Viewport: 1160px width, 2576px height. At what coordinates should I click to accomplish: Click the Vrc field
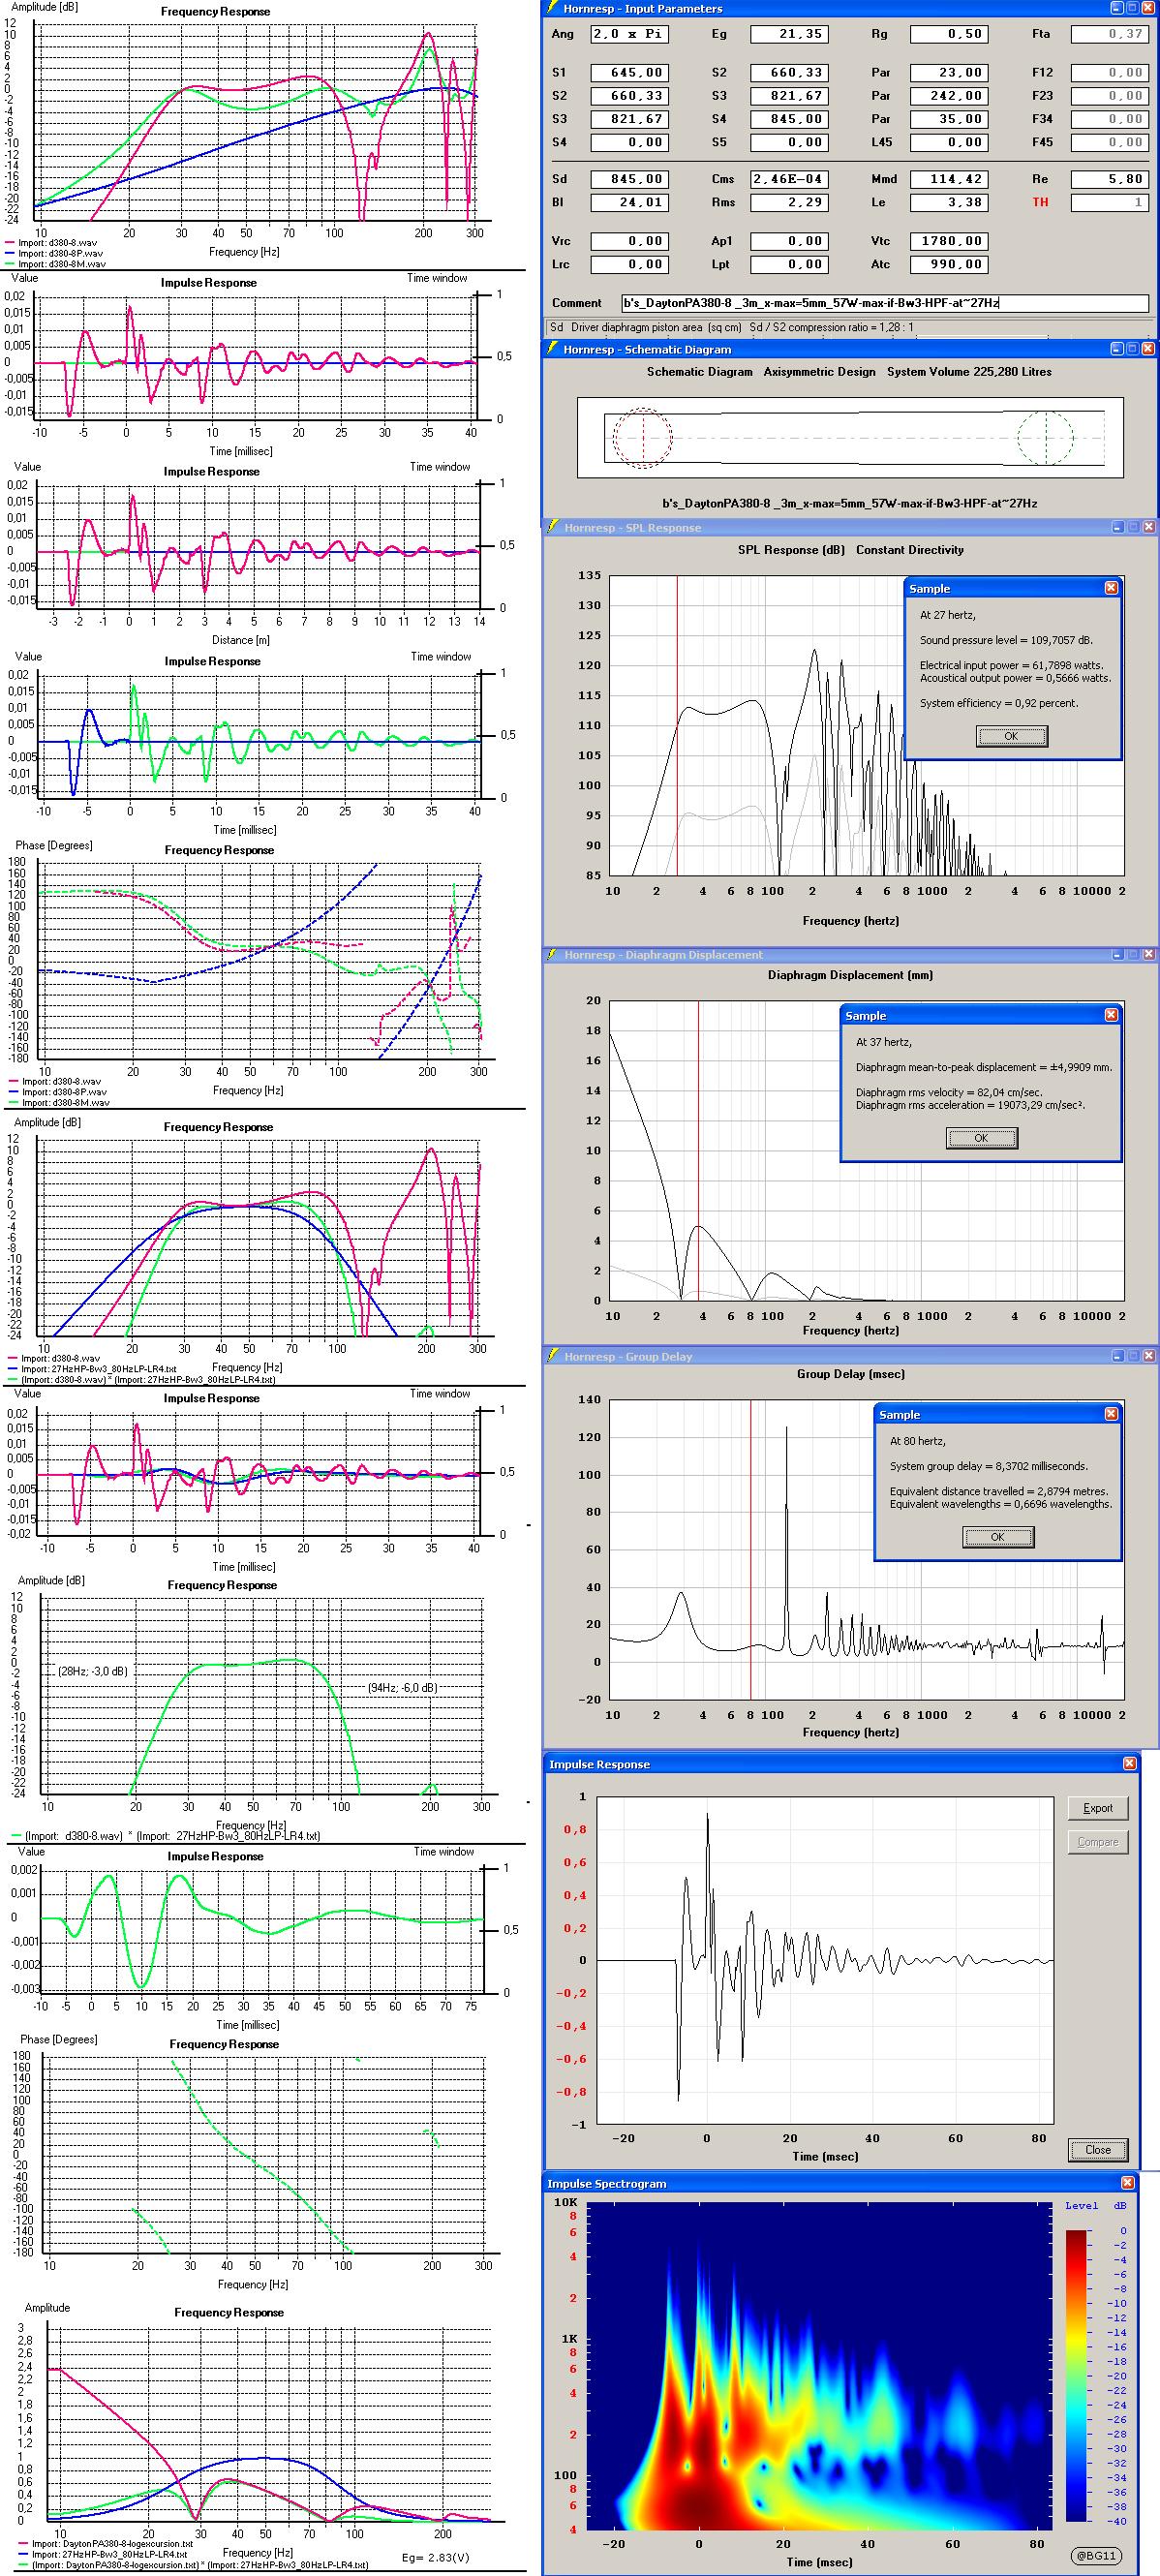pyautogui.click(x=629, y=242)
